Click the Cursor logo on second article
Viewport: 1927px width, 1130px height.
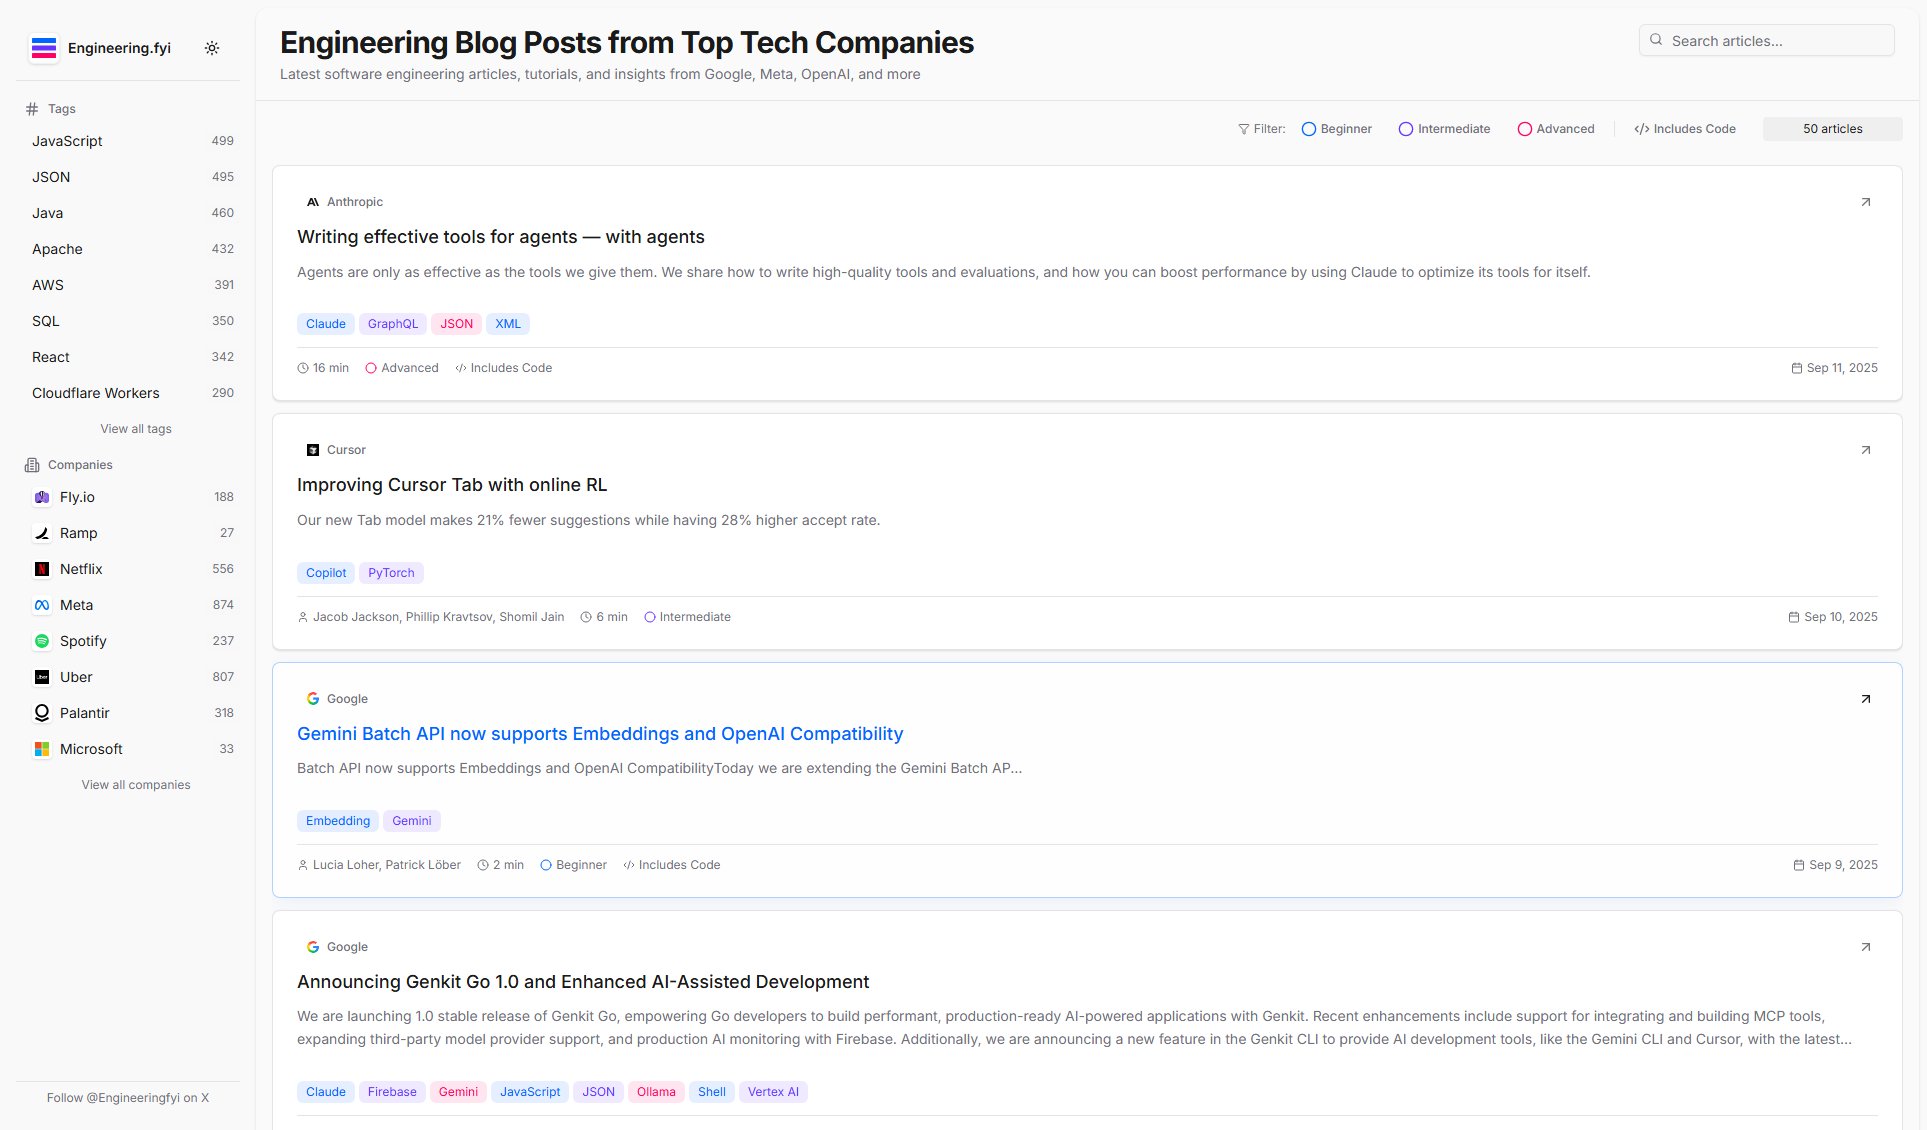pyautogui.click(x=313, y=450)
